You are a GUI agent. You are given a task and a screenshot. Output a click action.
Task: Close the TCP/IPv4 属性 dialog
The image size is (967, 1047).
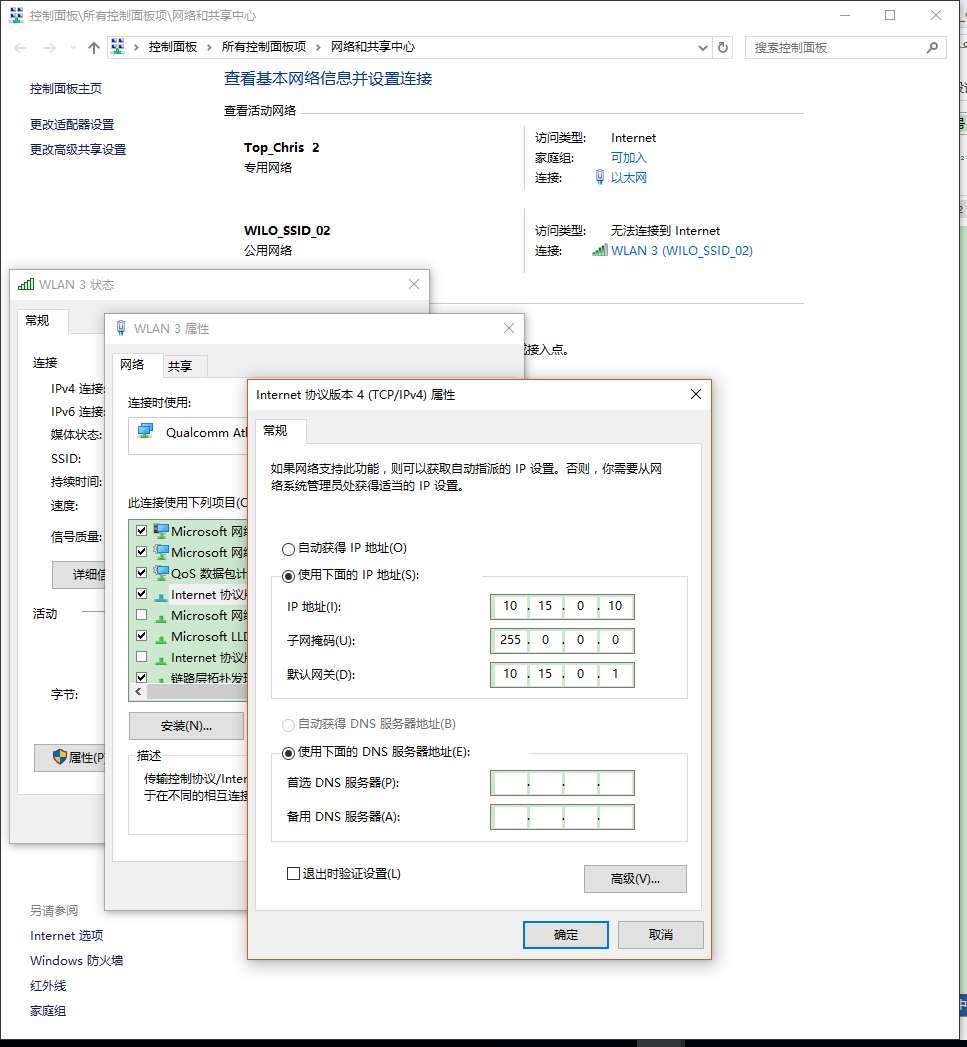(695, 395)
